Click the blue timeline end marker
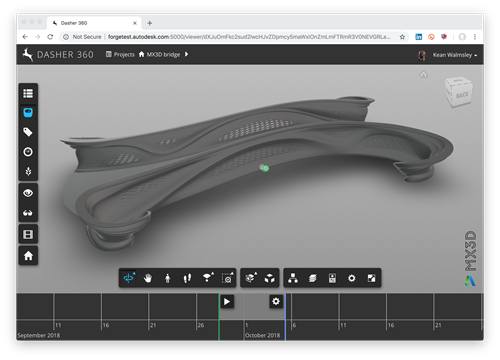 point(285,317)
